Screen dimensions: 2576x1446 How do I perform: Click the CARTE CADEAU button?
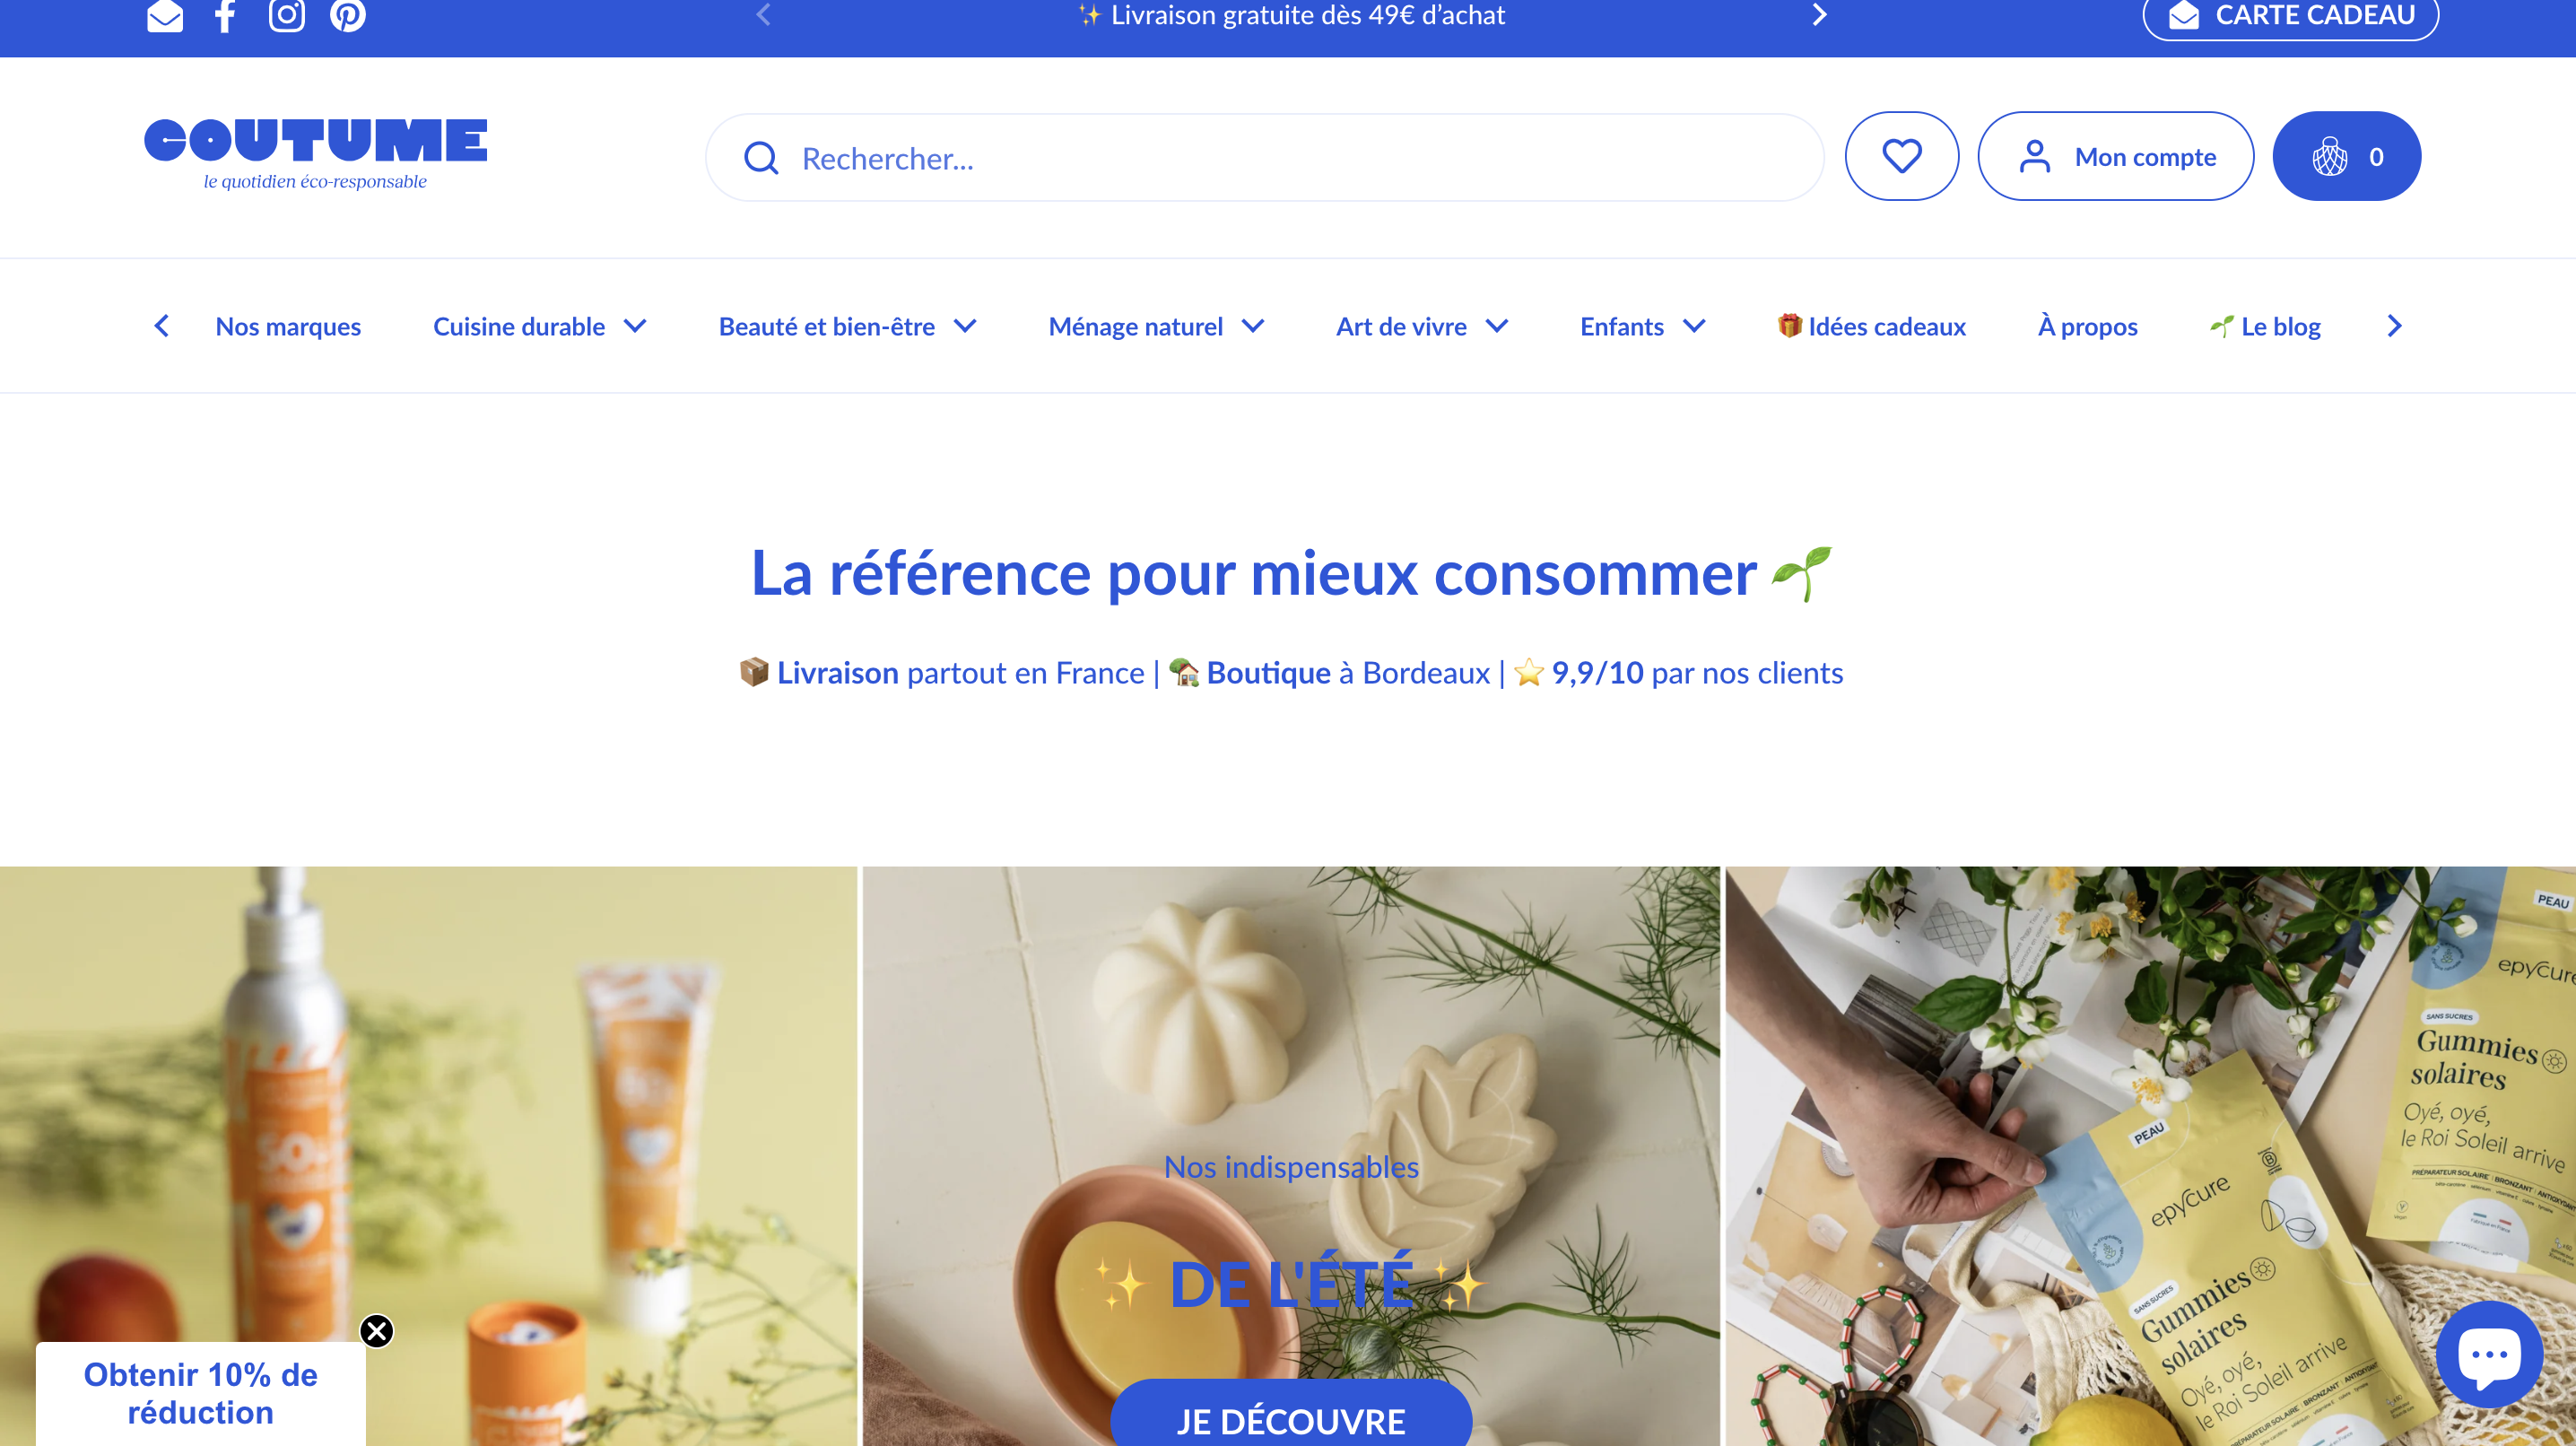[2290, 16]
